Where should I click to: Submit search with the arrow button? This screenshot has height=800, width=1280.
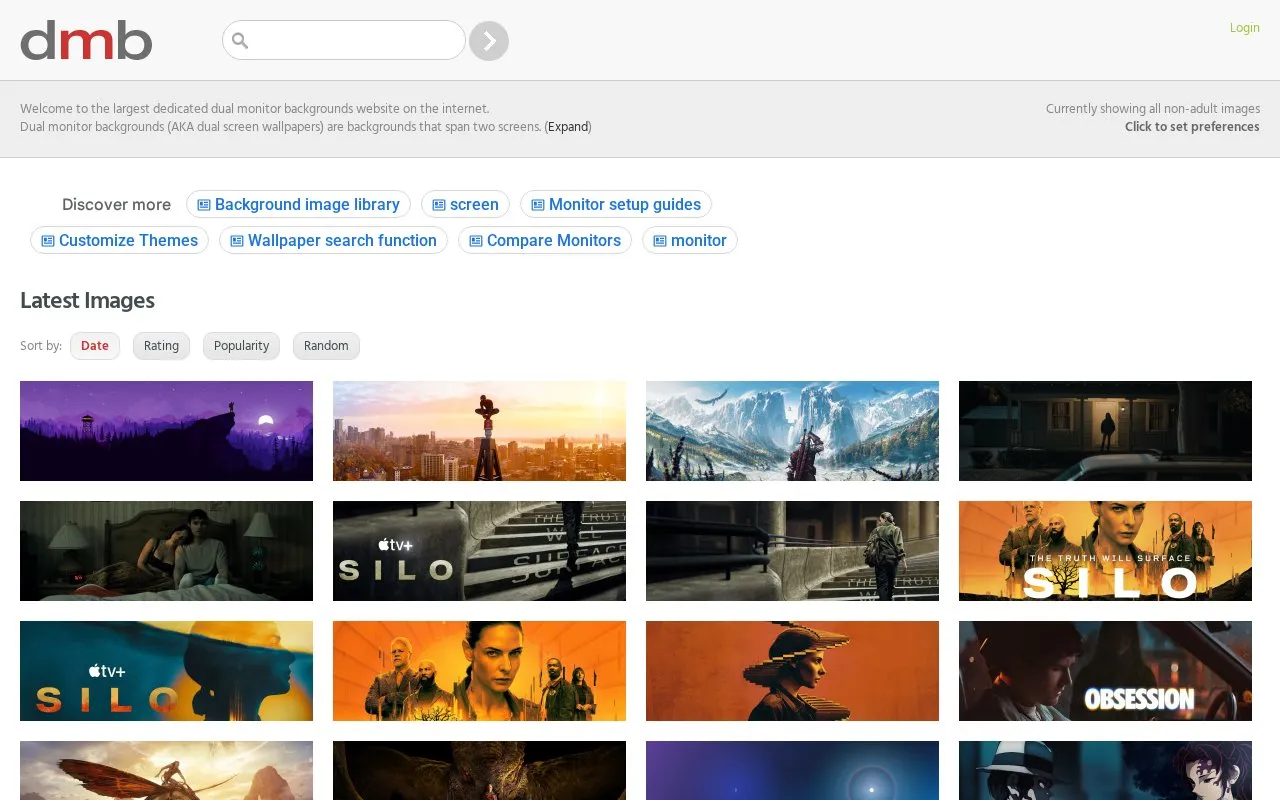click(489, 41)
